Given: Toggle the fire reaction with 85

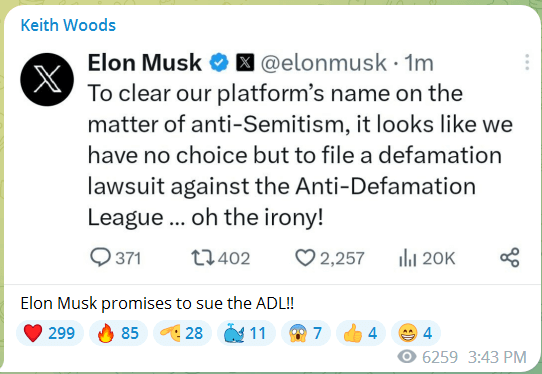Looking at the screenshot, I should tap(118, 333).
